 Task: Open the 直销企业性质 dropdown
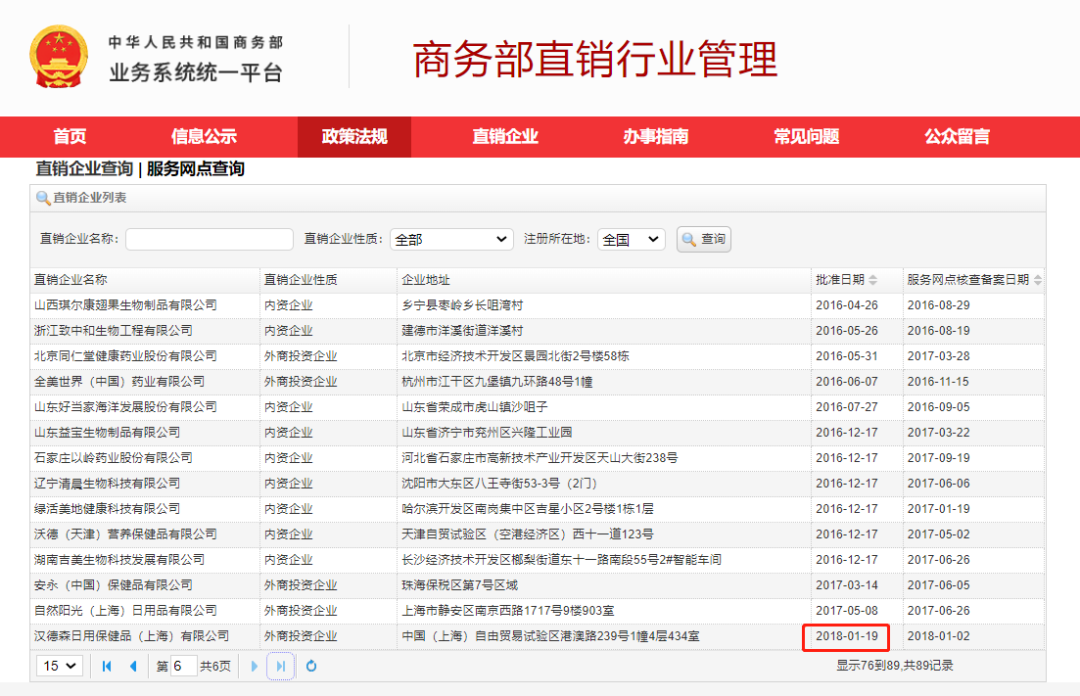(x=452, y=240)
